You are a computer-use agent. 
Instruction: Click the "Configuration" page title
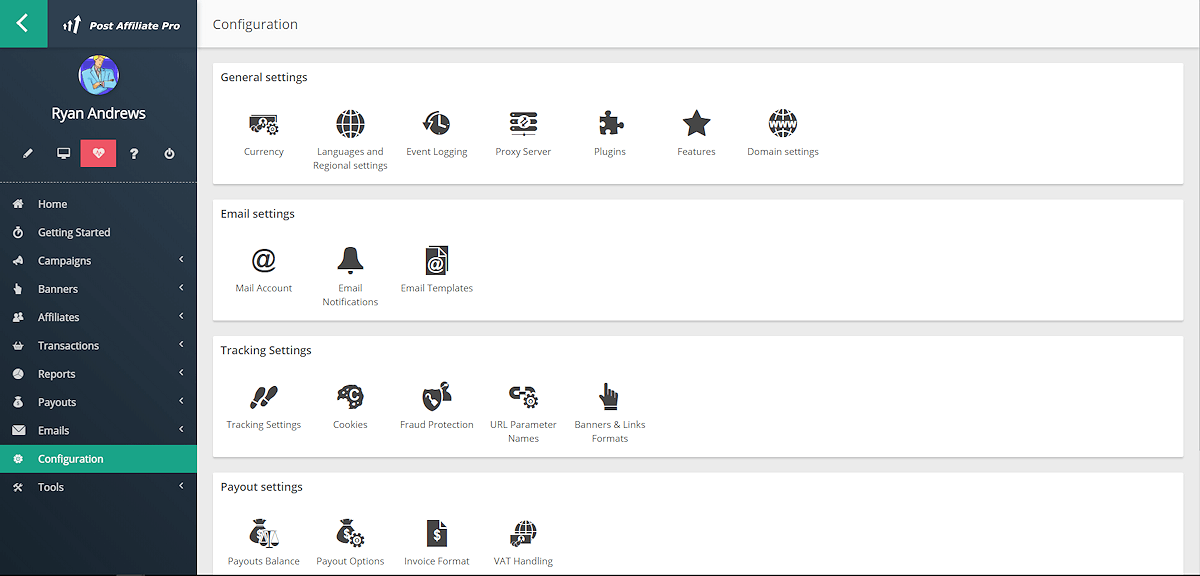[255, 24]
